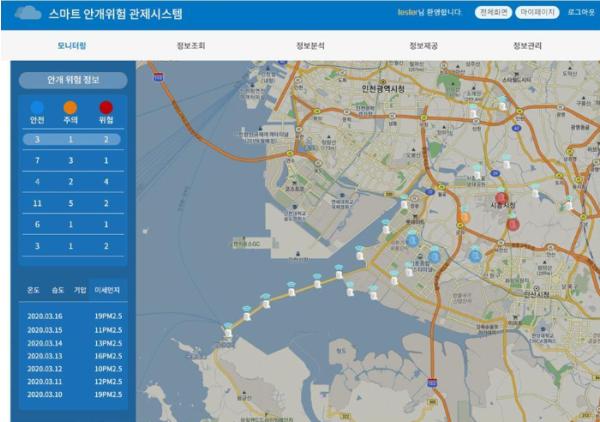This screenshot has height=422, width=600.
Task: Select the highlighted 3 1 2 row
Action: [x=72, y=139]
